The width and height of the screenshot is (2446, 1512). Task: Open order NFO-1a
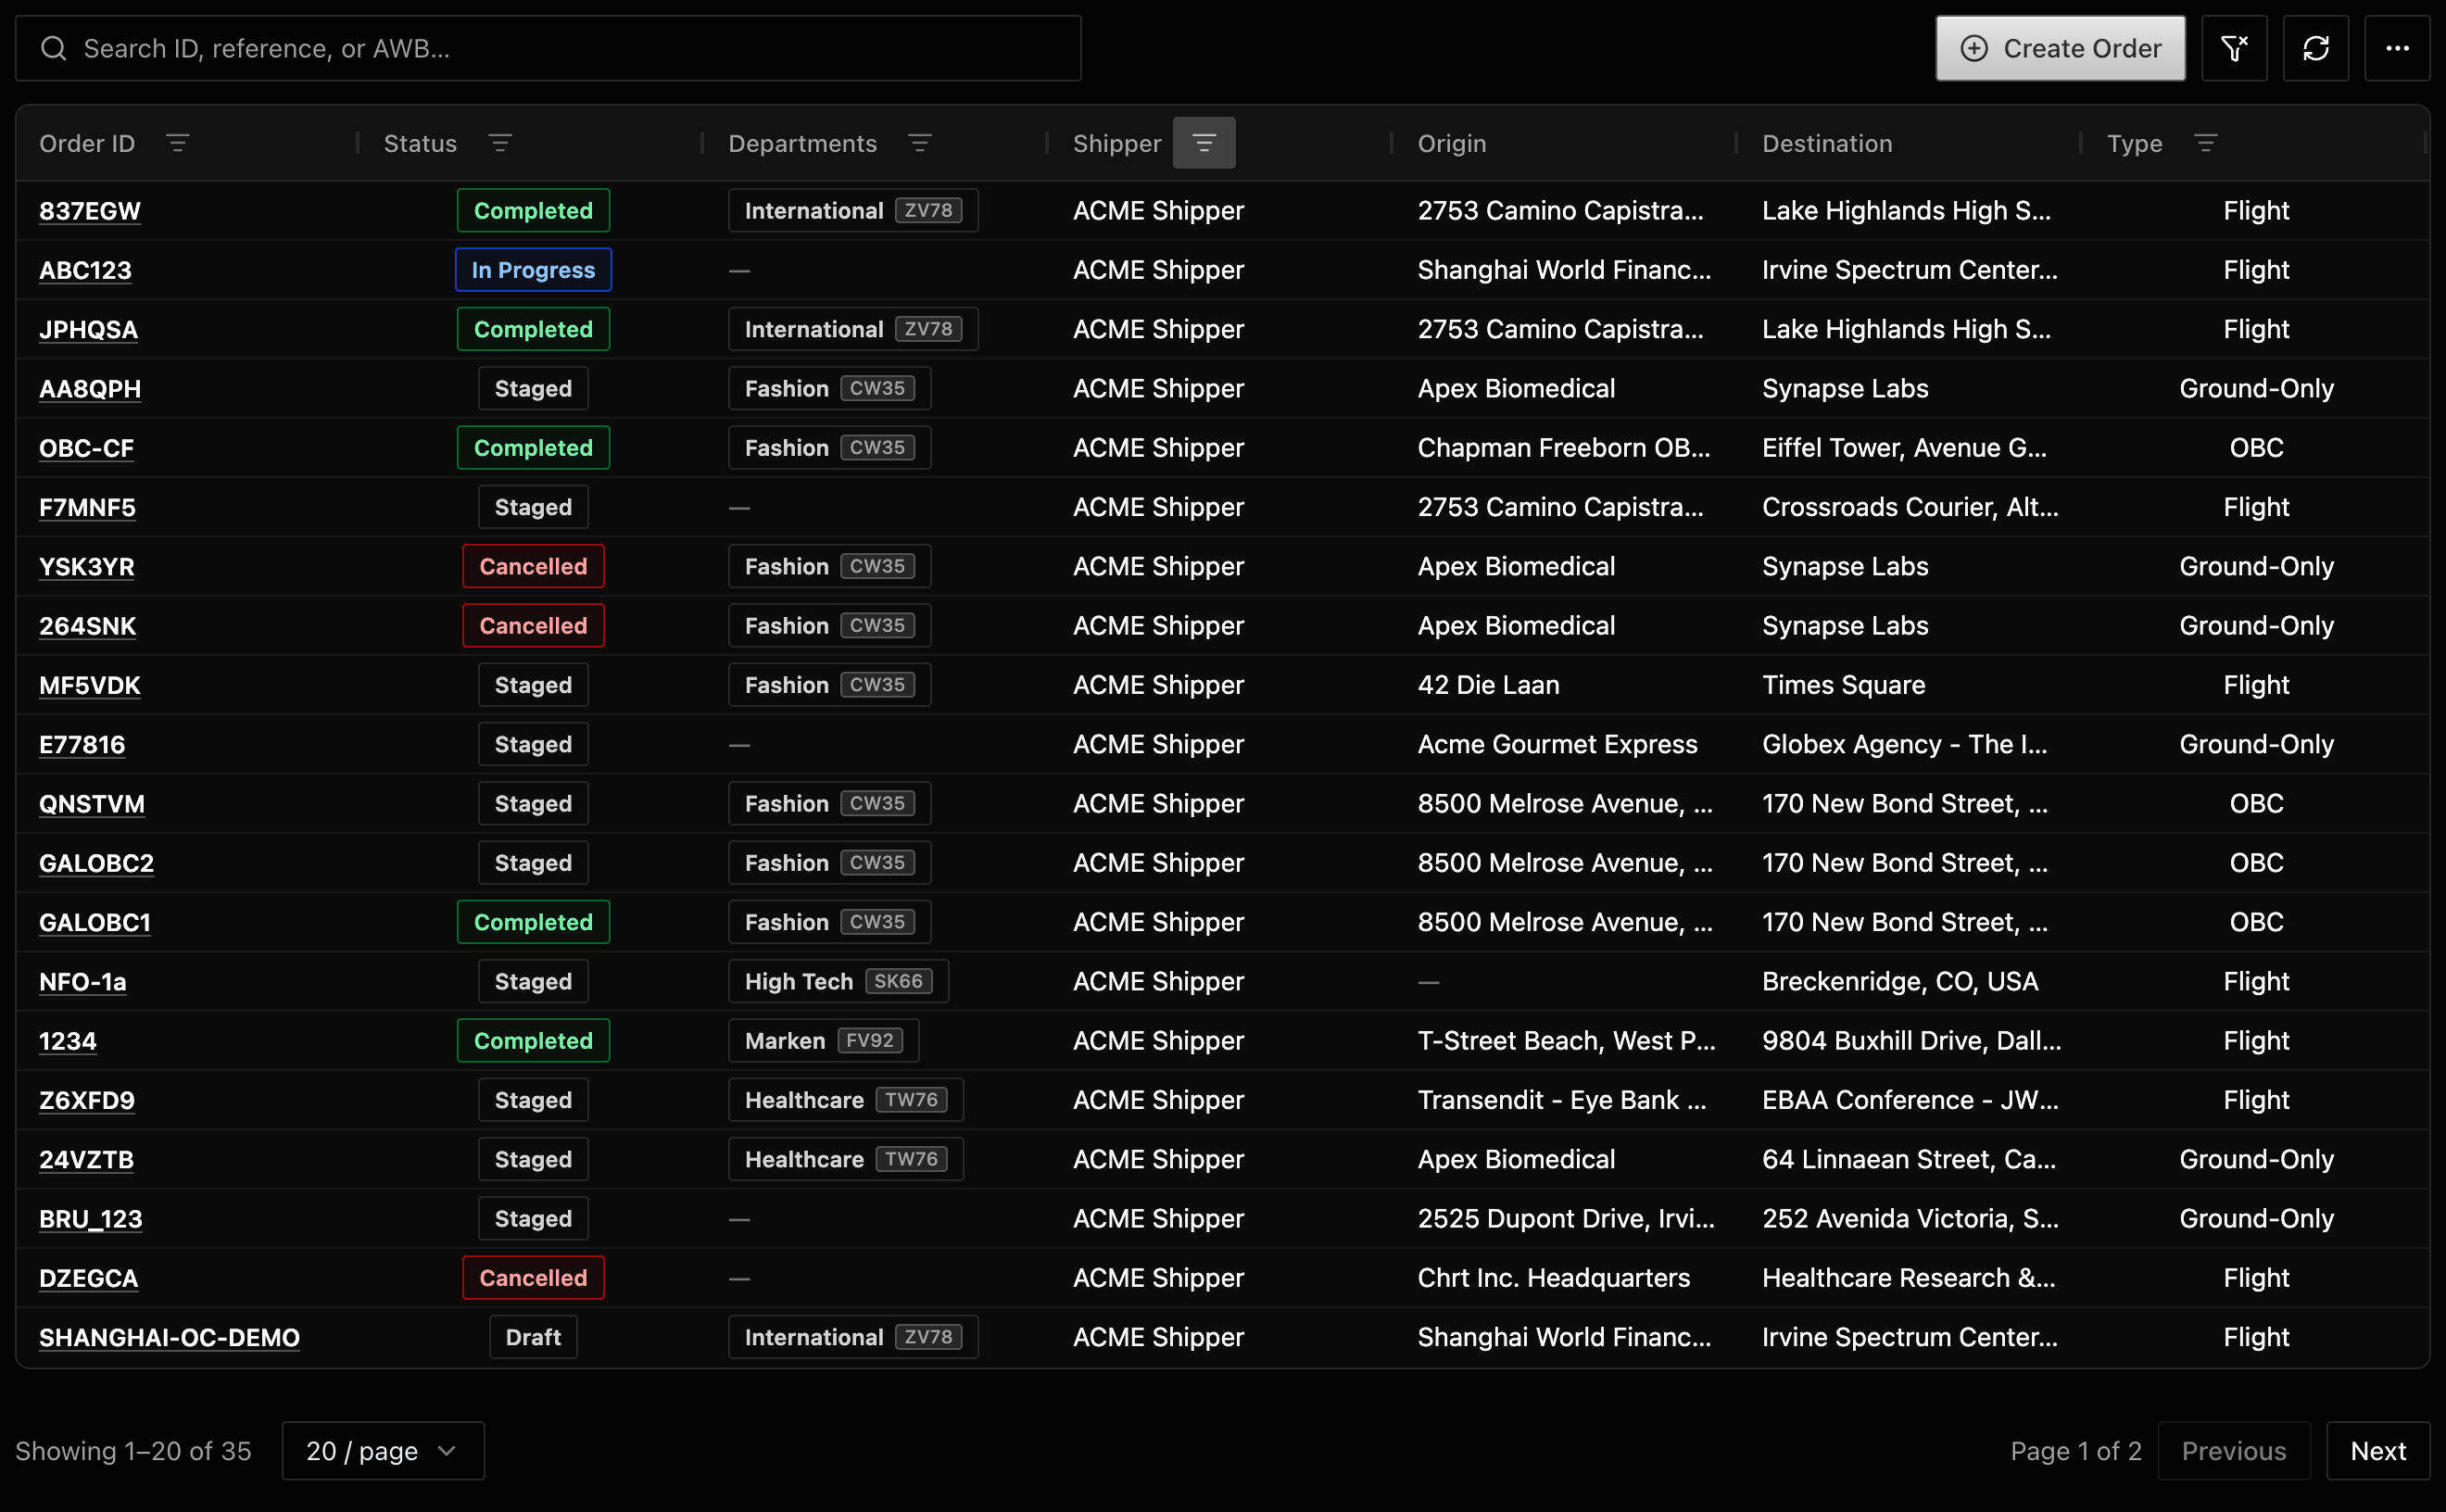tap(83, 982)
